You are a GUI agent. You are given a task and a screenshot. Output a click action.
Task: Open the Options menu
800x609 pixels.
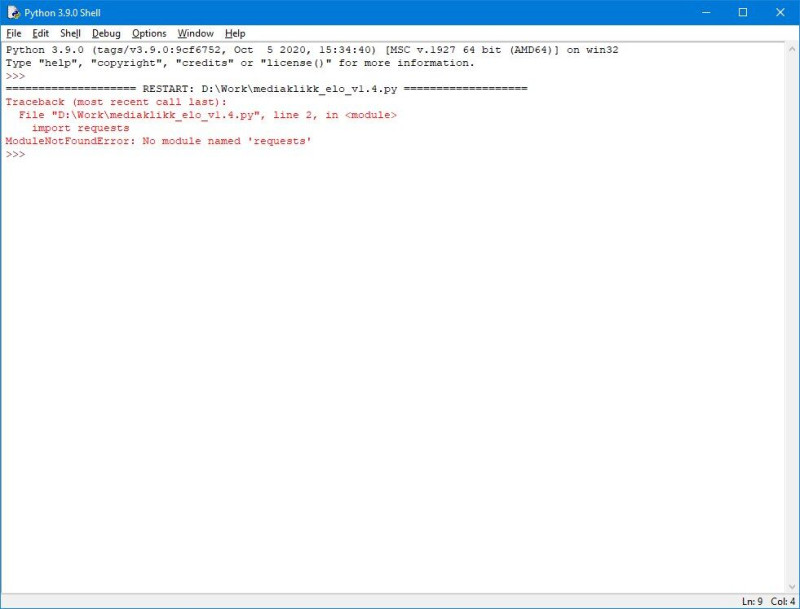pyautogui.click(x=149, y=34)
